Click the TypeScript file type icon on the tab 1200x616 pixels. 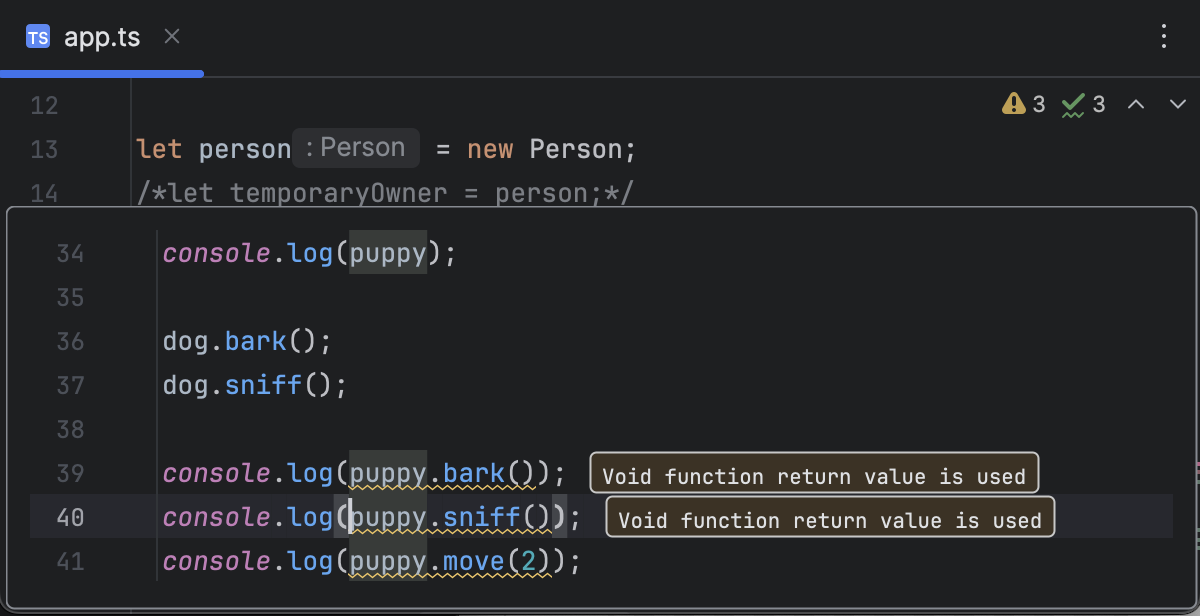[x=39, y=37]
